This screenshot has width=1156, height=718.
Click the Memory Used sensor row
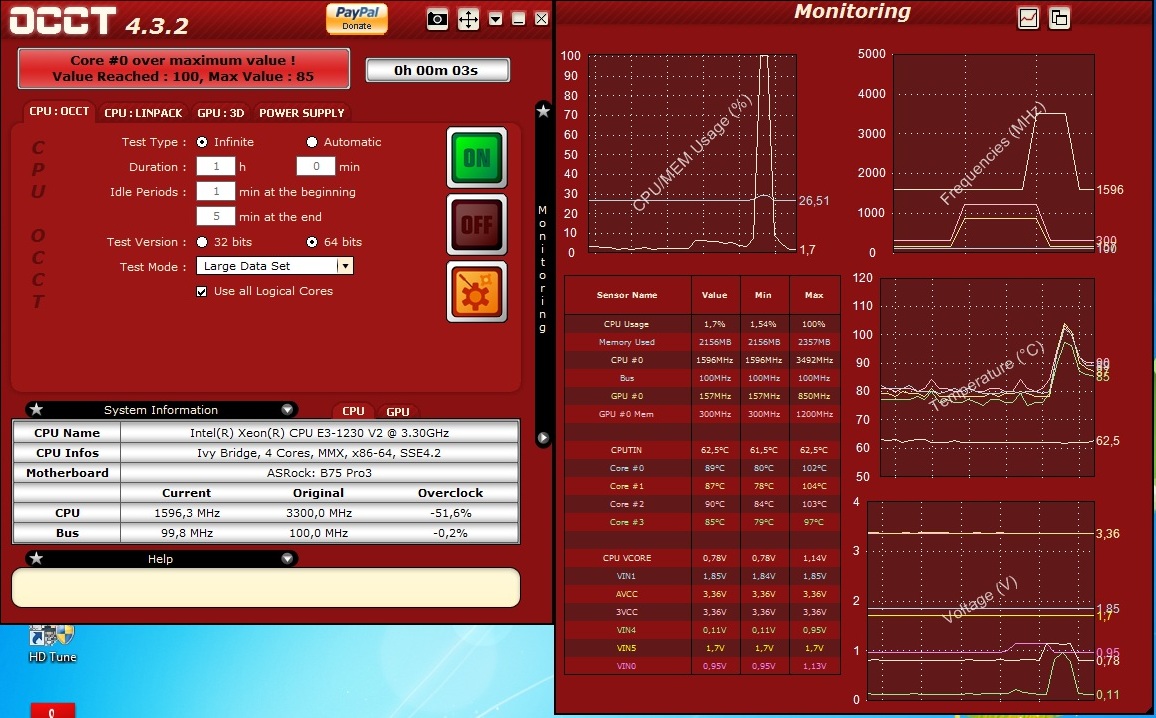pyautogui.click(x=702, y=342)
